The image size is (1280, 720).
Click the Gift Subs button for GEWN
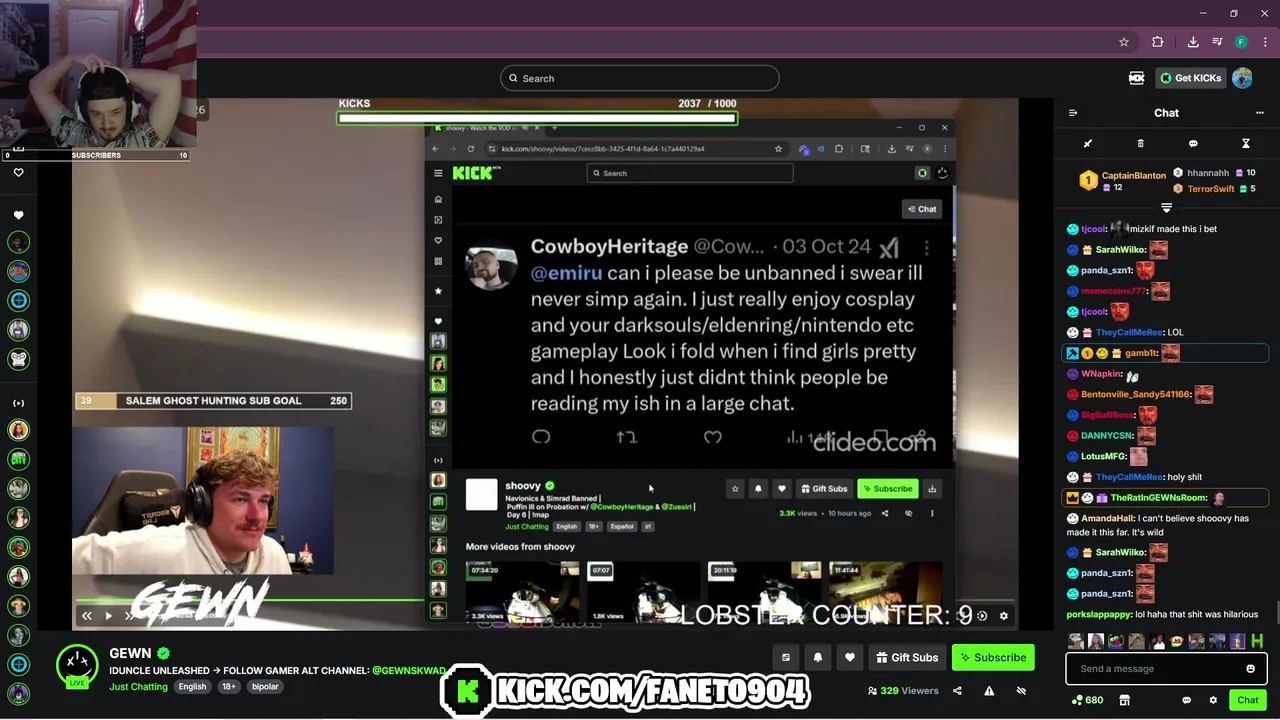[x=907, y=657]
